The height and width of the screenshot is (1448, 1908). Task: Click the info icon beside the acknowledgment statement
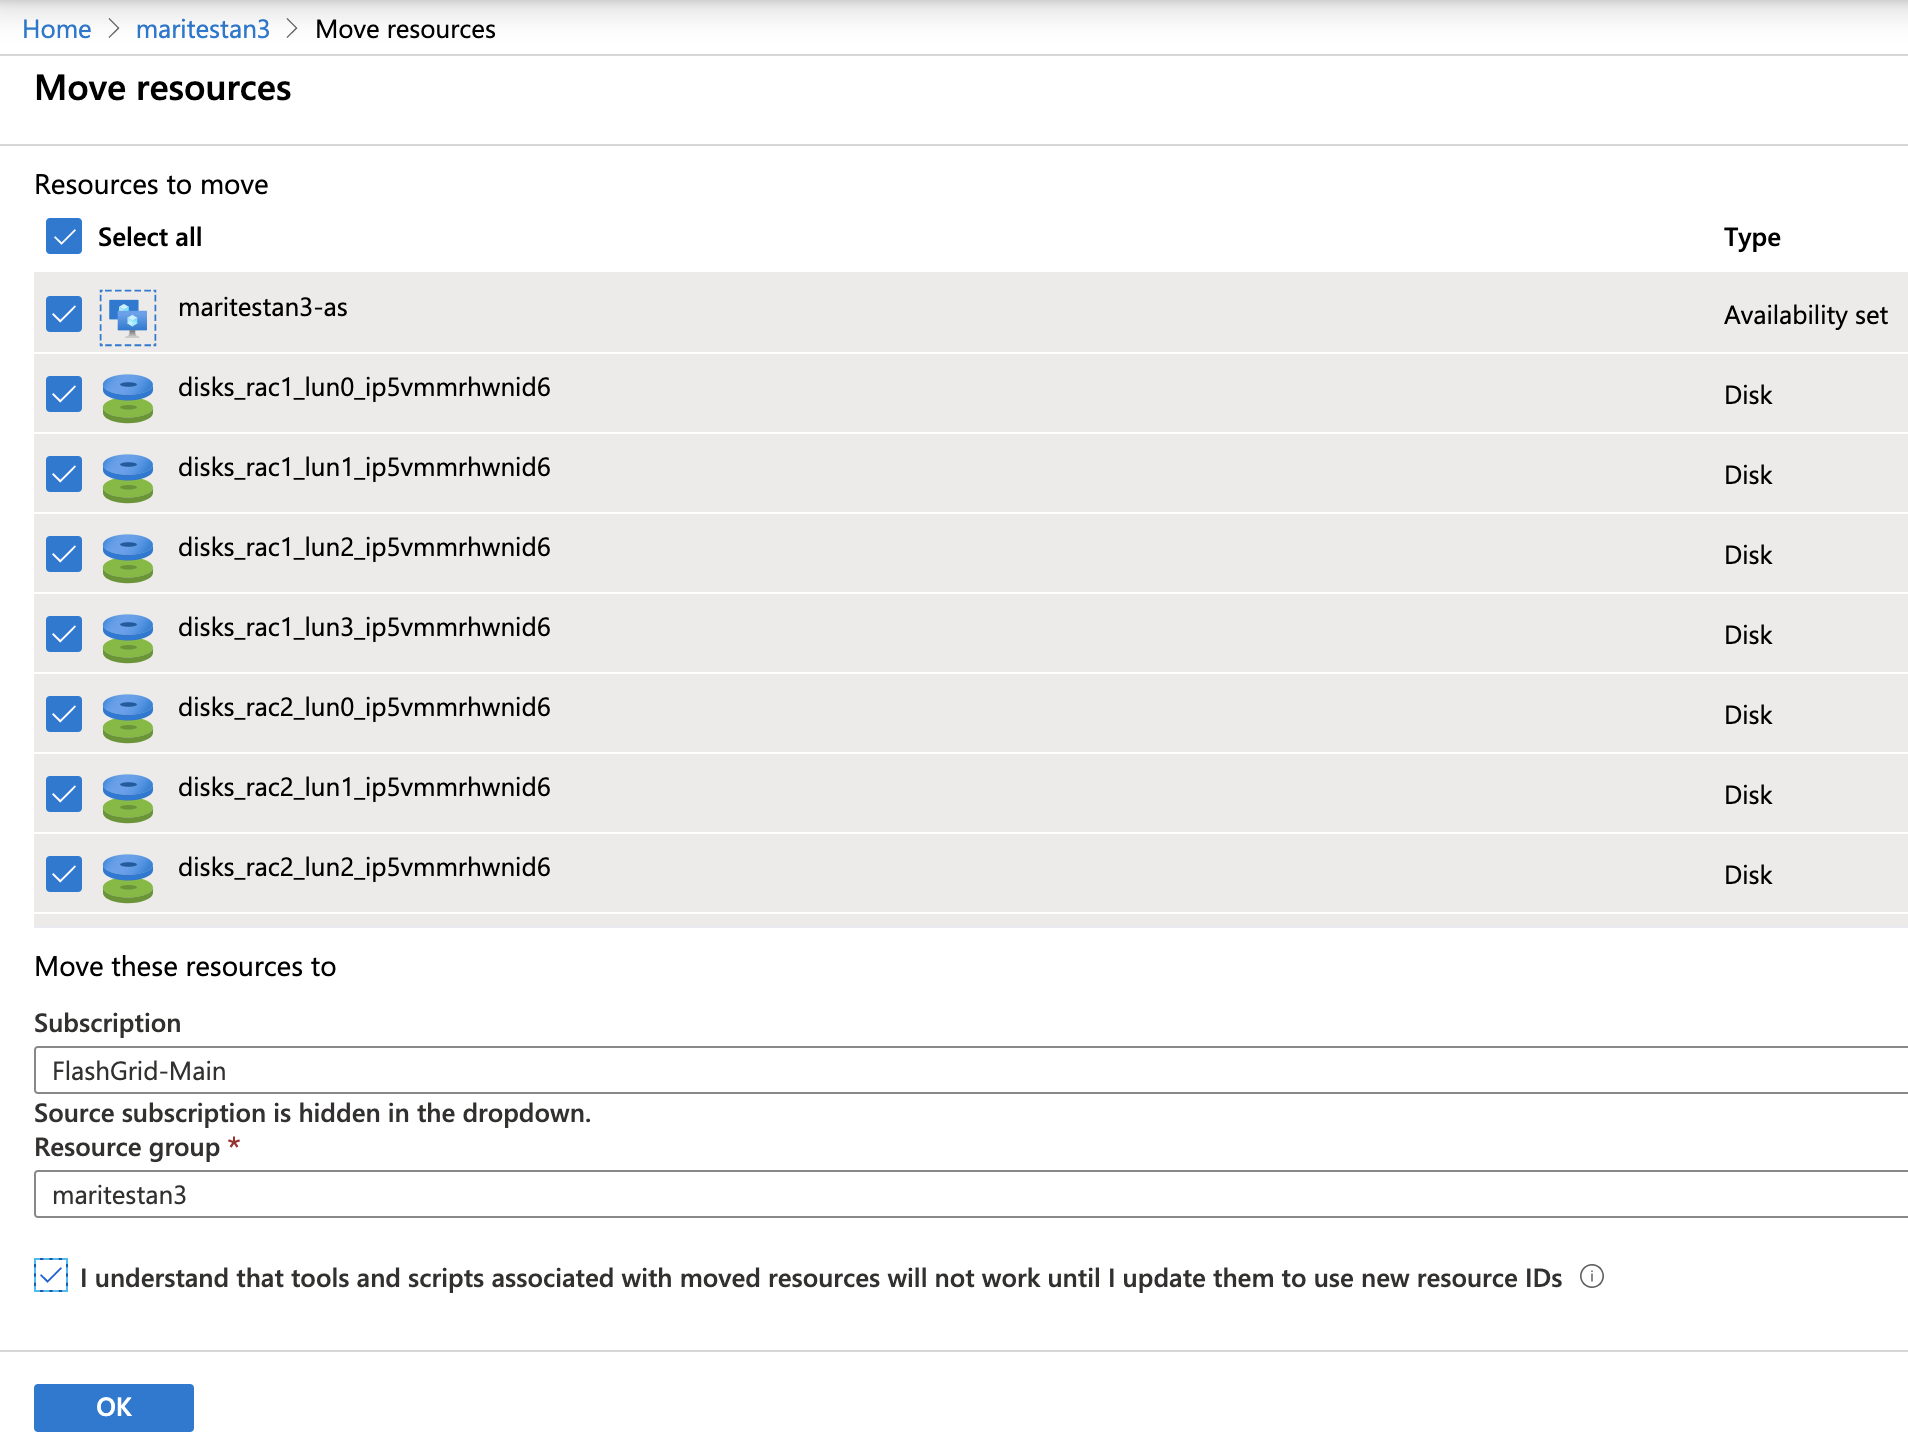click(x=1592, y=1277)
